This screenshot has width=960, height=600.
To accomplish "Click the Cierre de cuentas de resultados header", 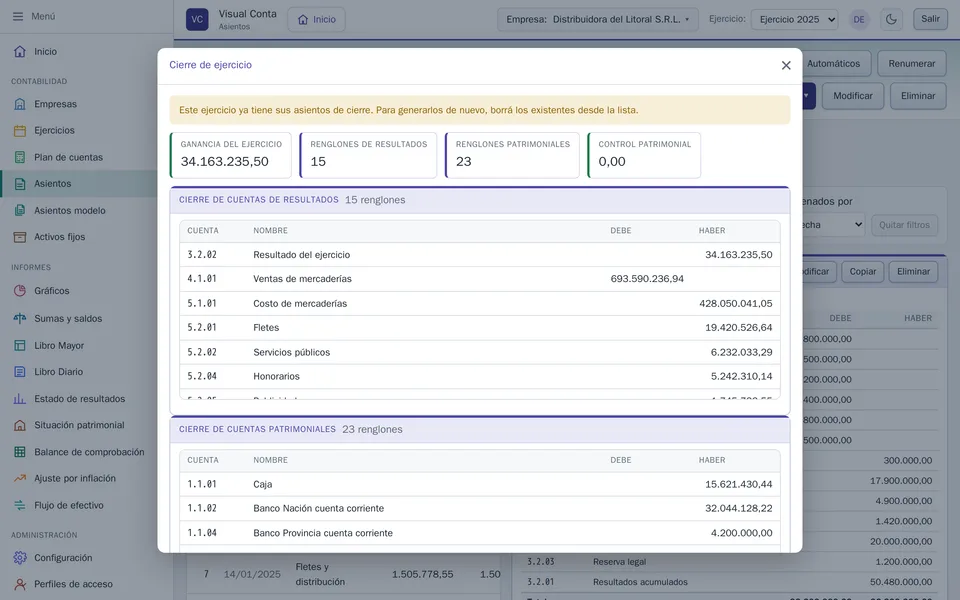I will pos(479,200).
